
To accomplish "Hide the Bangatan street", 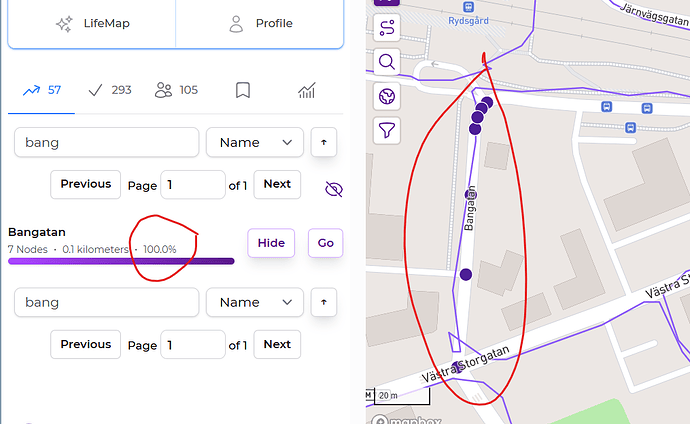I will [x=271, y=243].
